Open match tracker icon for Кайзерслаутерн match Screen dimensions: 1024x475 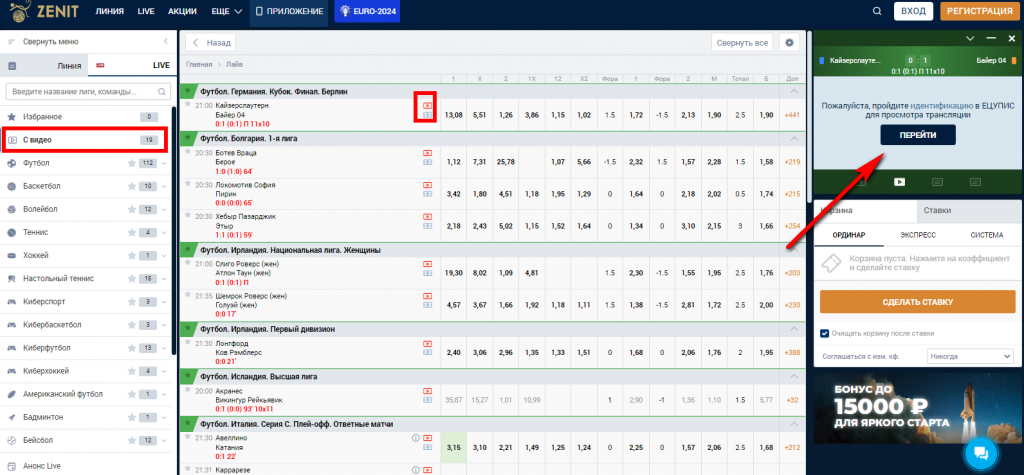[428, 115]
